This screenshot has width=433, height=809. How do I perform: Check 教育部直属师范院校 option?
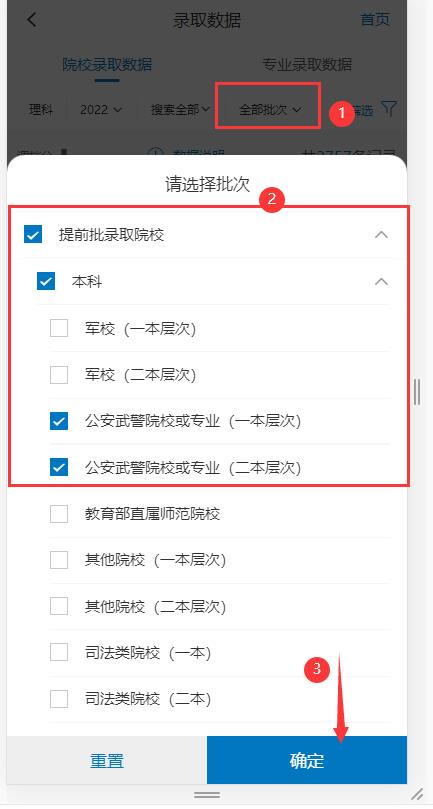click(59, 514)
